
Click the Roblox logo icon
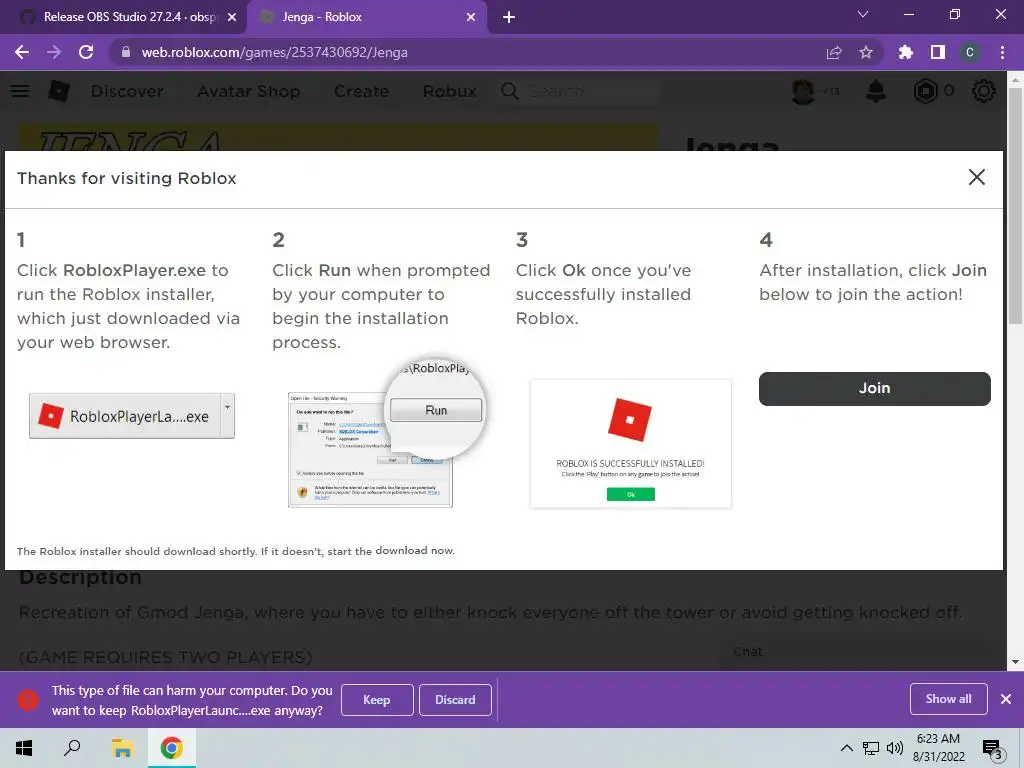59,91
